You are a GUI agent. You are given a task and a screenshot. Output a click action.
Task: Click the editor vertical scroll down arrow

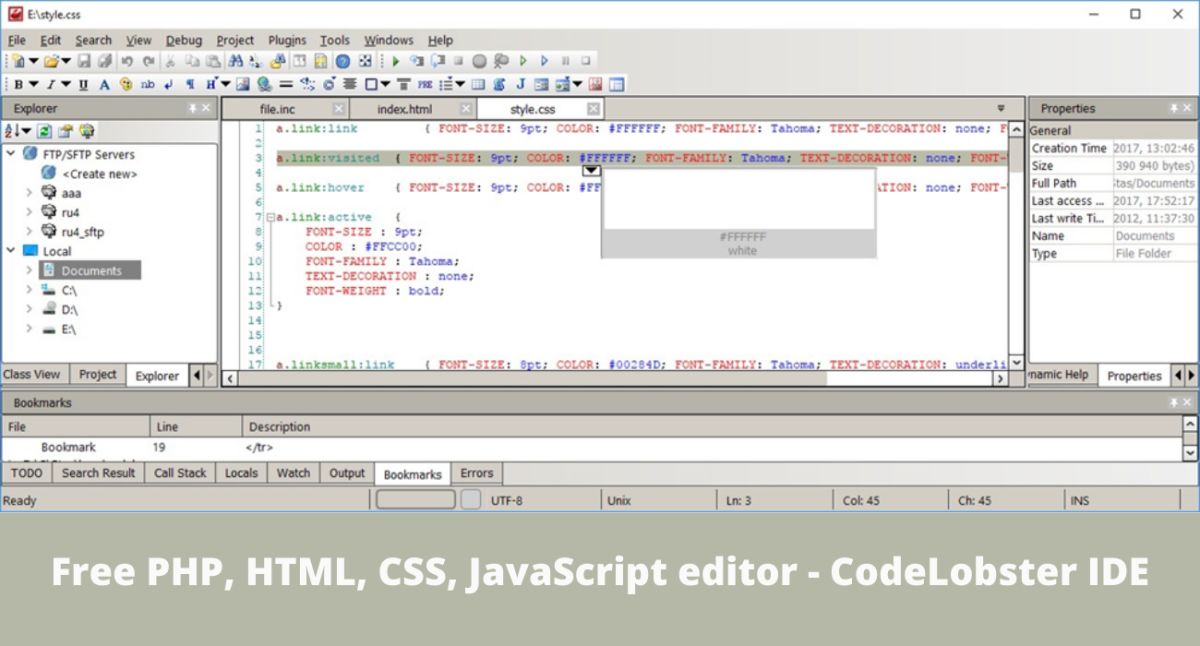pos(1017,363)
